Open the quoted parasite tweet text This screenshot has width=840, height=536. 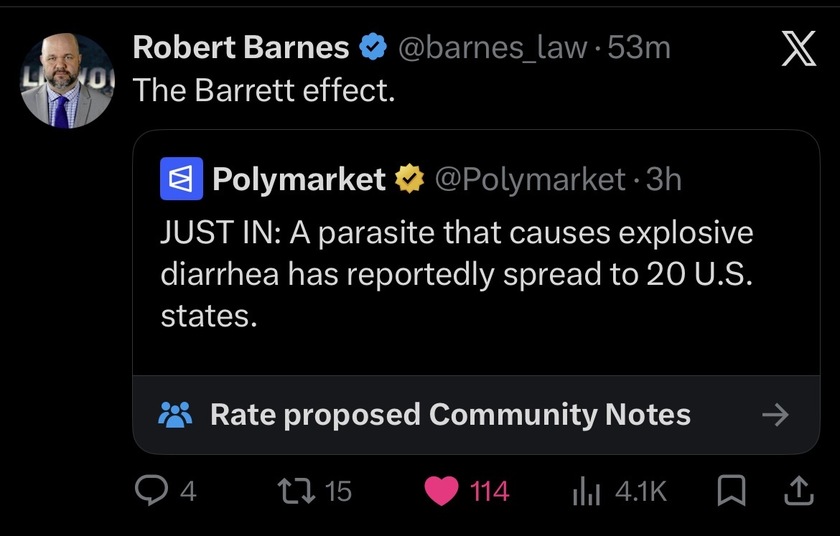click(457, 274)
